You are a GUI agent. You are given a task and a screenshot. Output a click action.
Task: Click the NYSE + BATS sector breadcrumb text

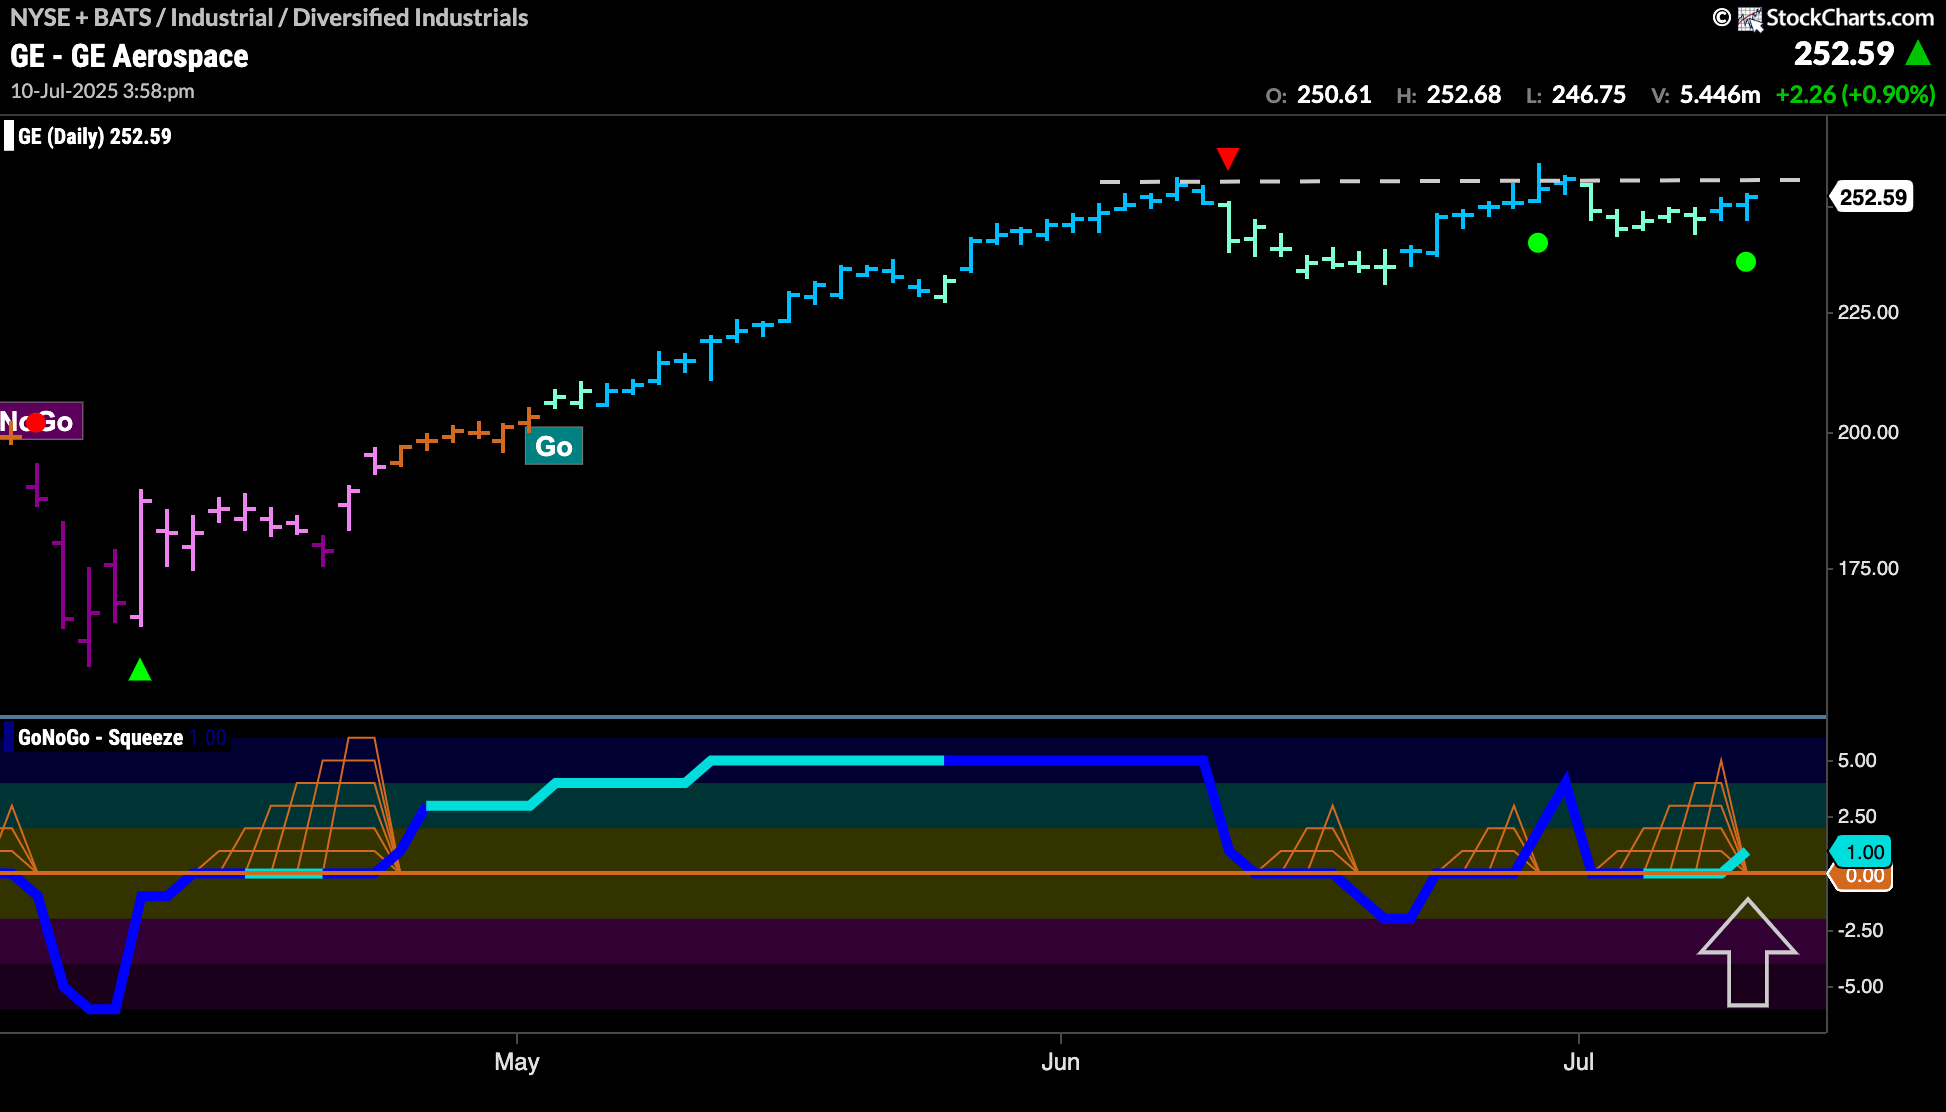(x=269, y=18)
